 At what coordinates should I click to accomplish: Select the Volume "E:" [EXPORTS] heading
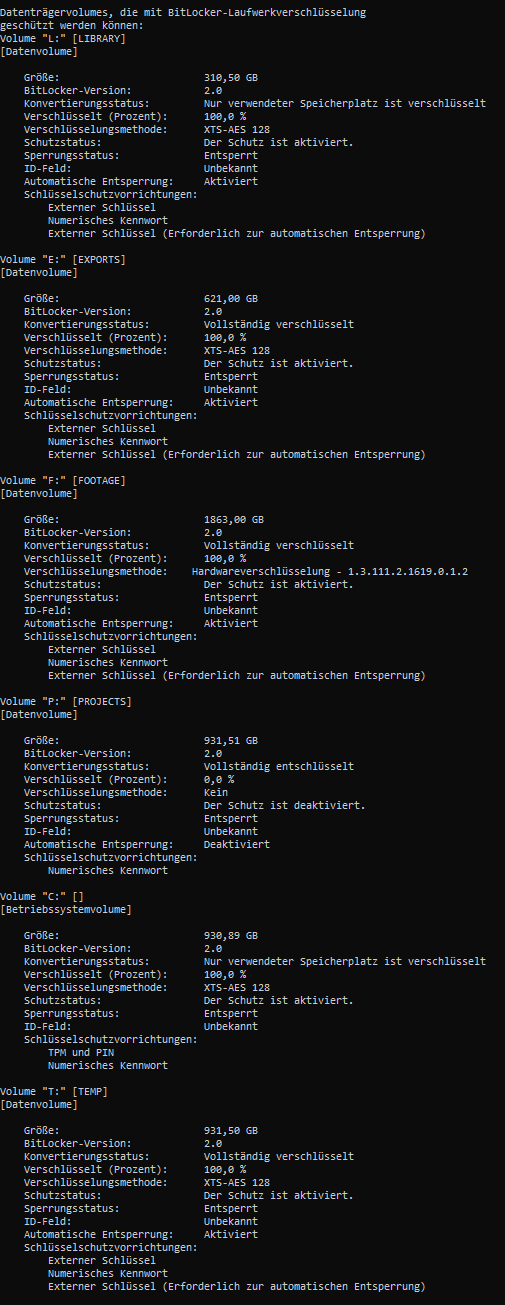(x=63, y=259)
